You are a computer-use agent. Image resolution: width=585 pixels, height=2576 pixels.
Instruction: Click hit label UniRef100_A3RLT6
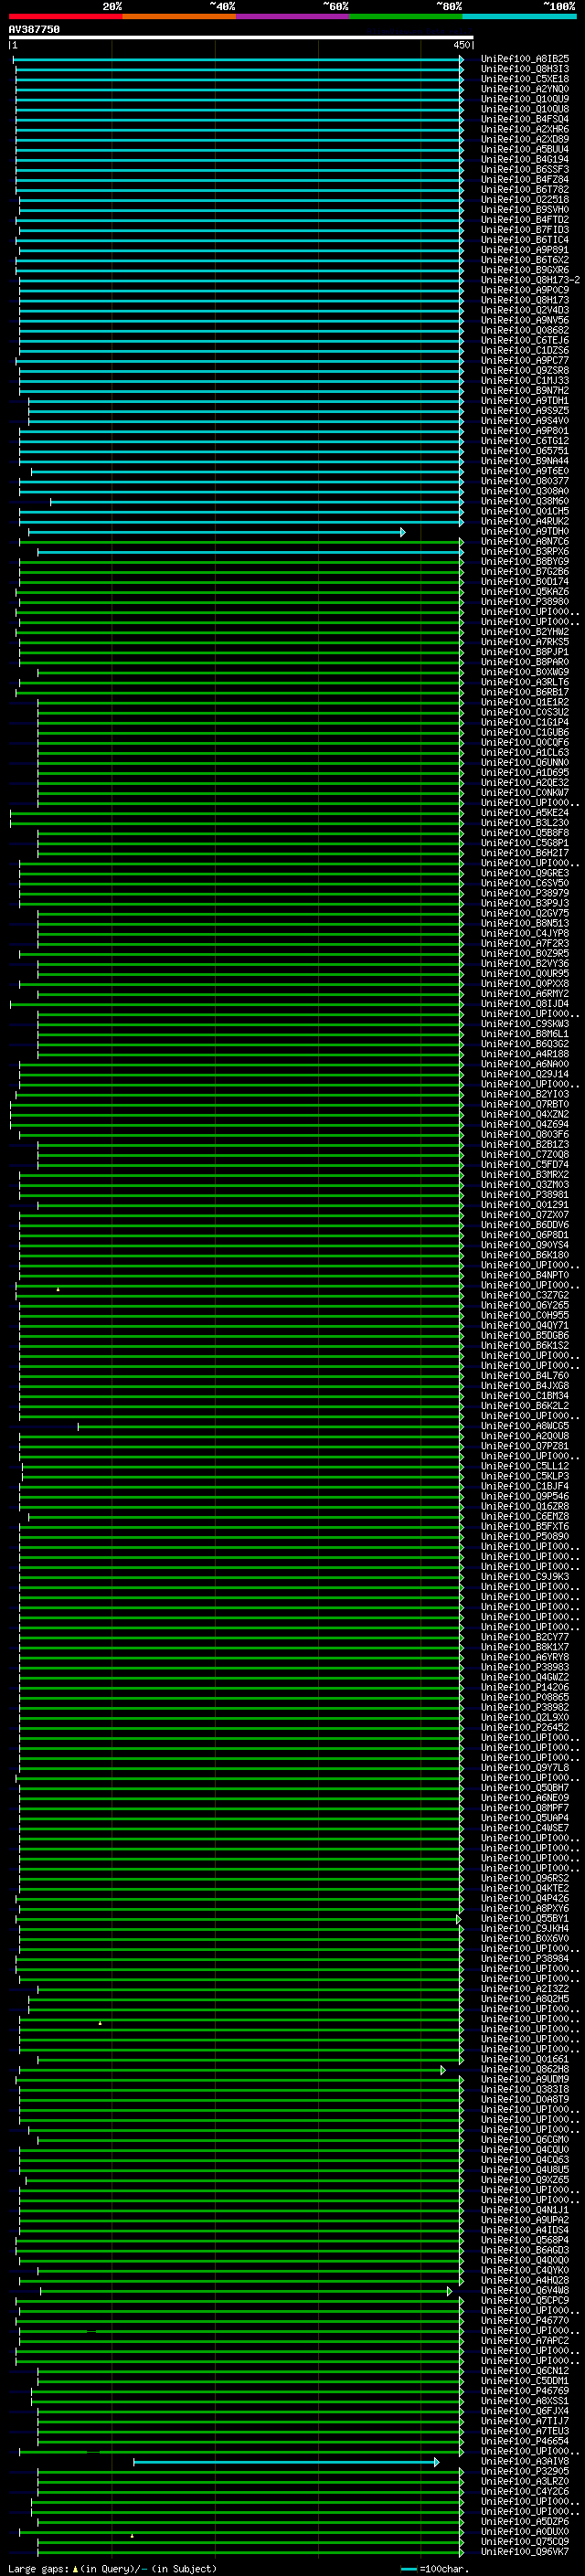pyautogui.click(x=525, y=682)
